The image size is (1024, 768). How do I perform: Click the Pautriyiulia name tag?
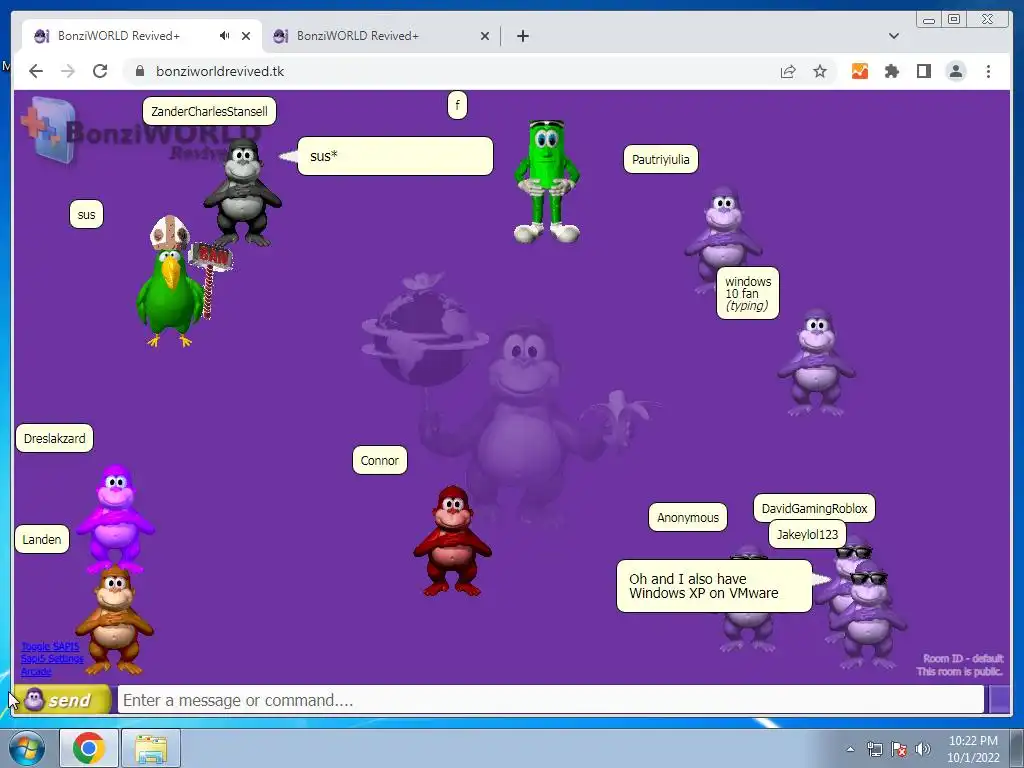tap(660, 159)
